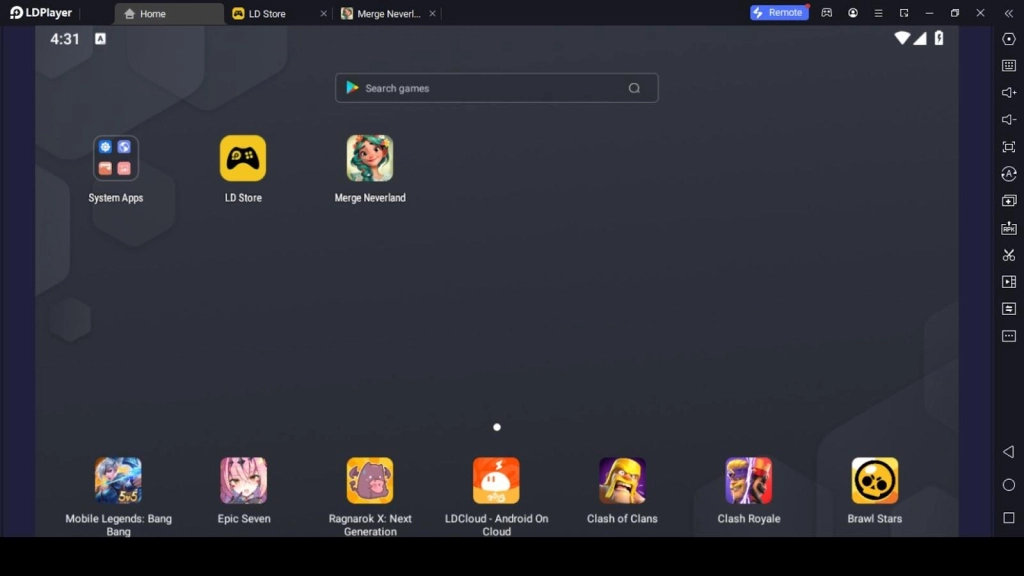
Task: Tap the Android back triangle button
Action: [x=1008, y=452]
